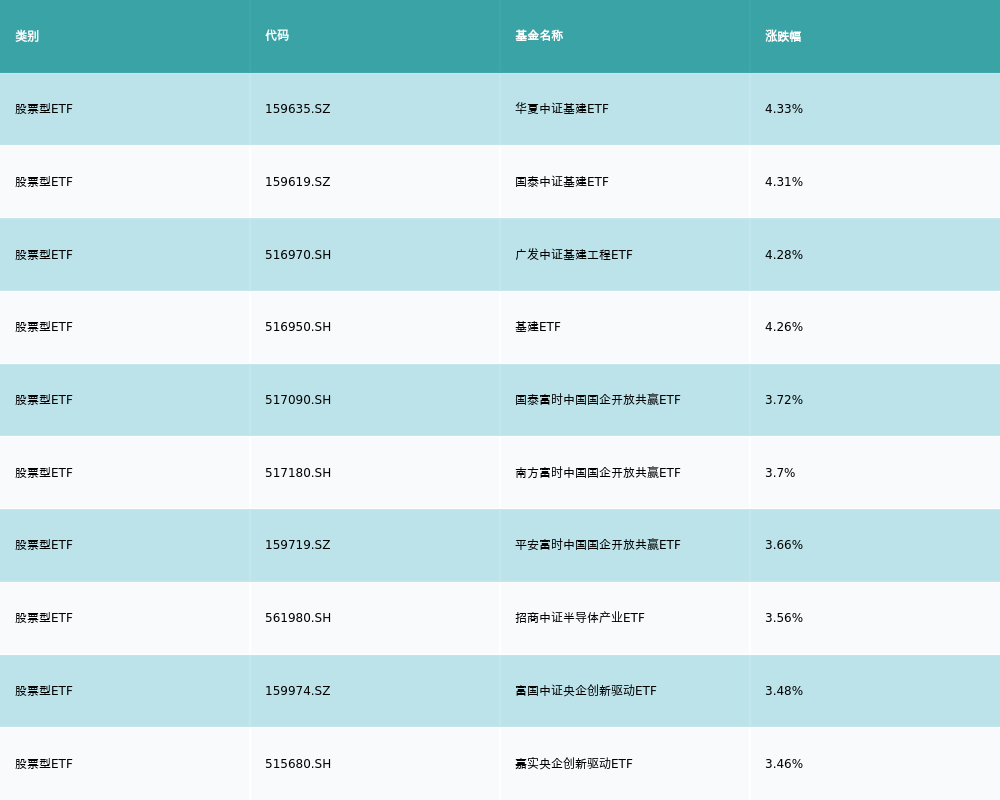This screenshot has width=1000, height=800.
Task: Click the 3.7% change value
Action: pos(780,473)
